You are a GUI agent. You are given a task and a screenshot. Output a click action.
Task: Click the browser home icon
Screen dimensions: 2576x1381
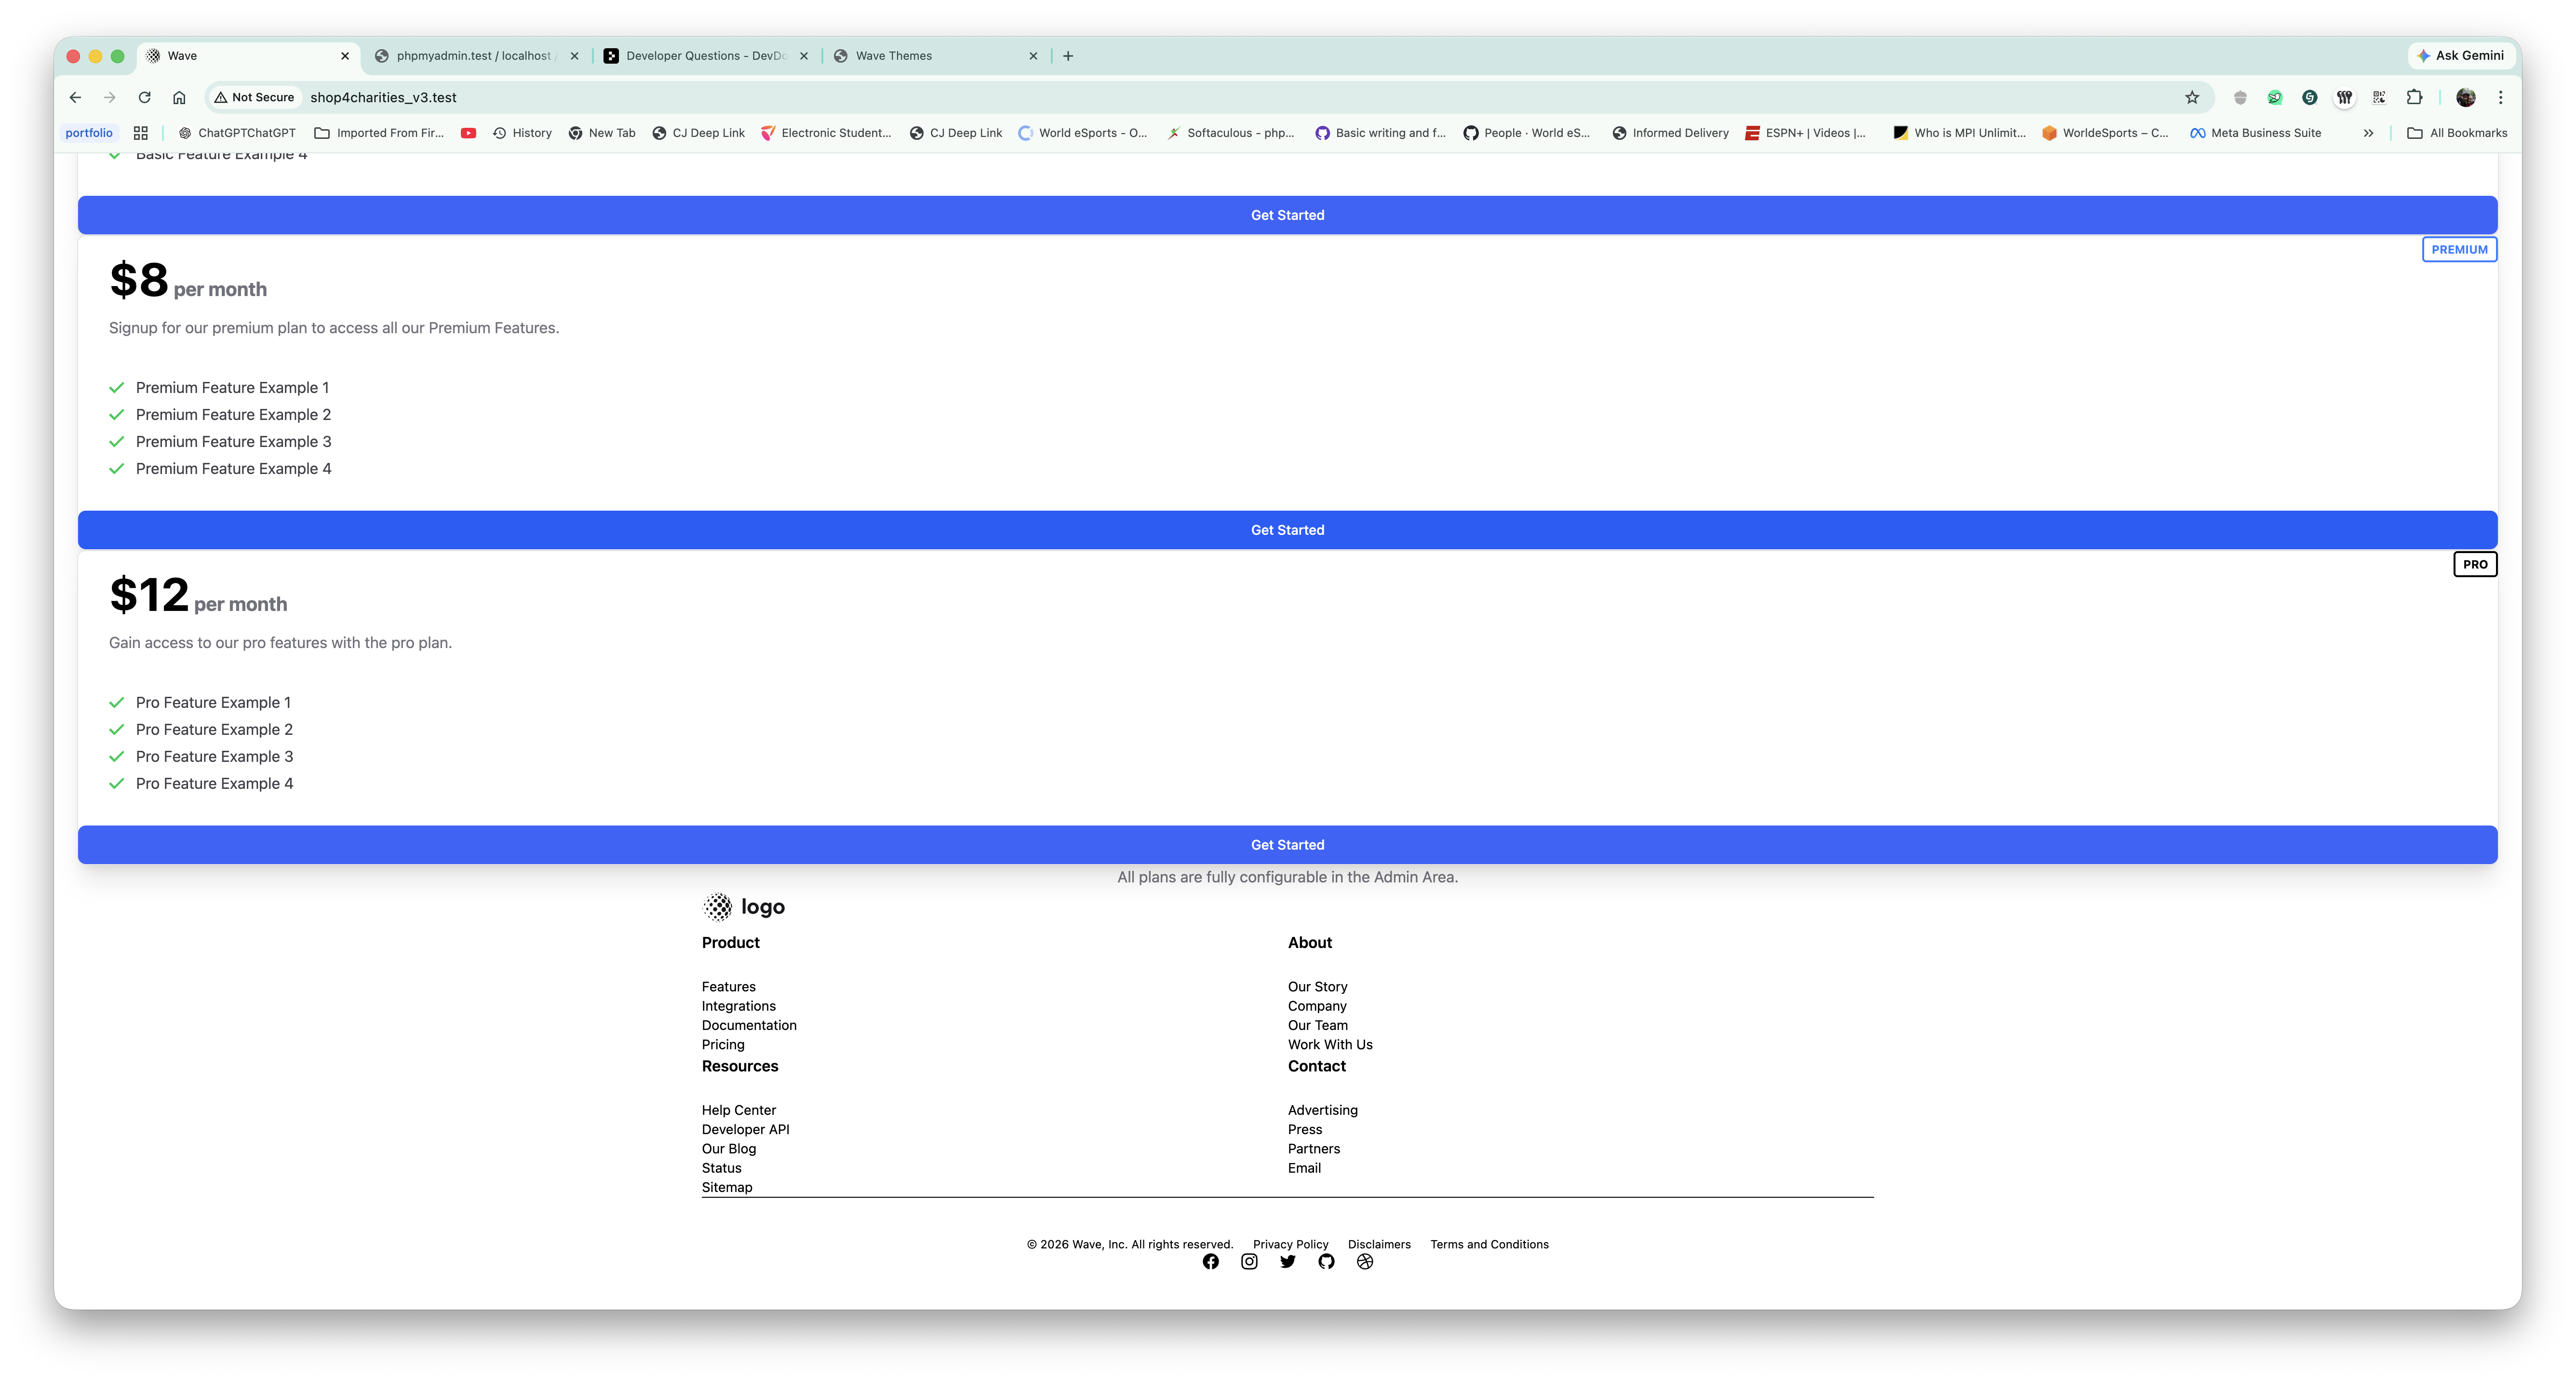(x=179, y=97)
